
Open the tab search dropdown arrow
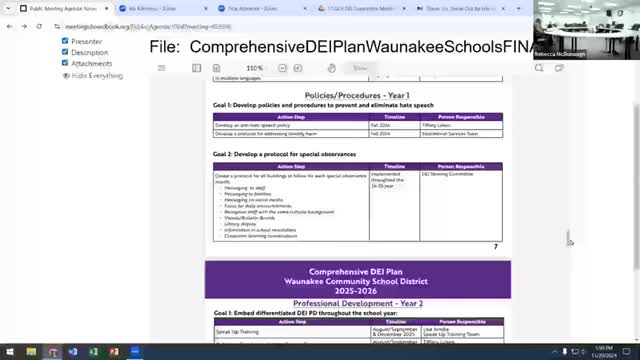pos(8,9)
